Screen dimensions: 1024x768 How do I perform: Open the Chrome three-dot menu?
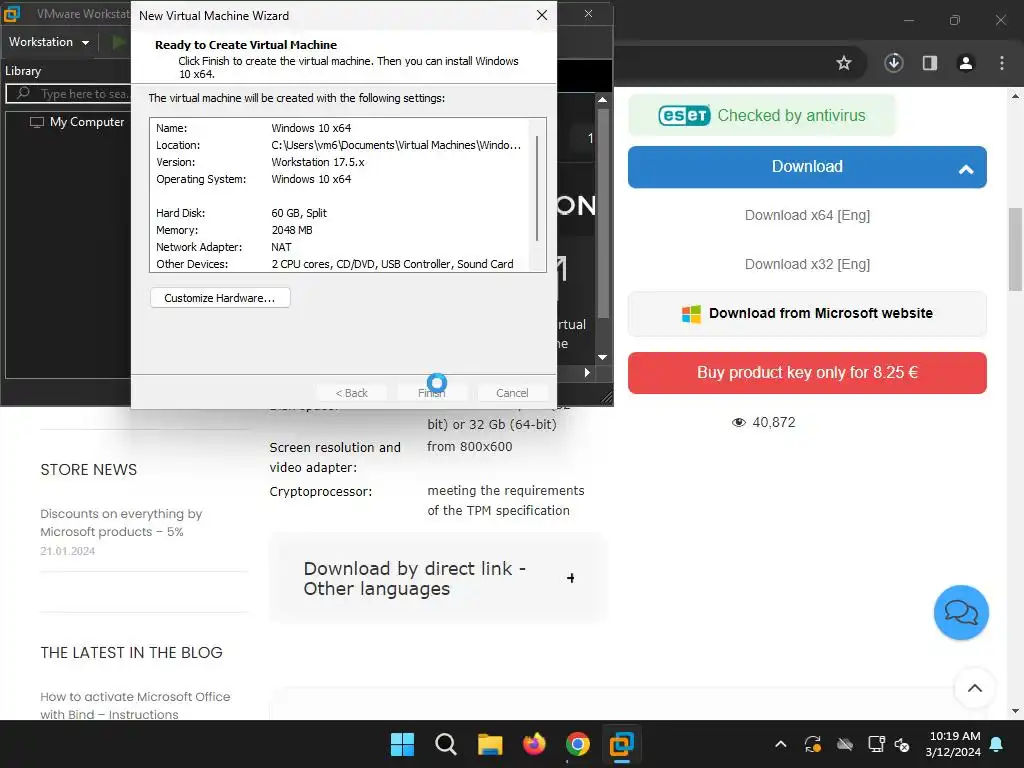pos(1002,63)
